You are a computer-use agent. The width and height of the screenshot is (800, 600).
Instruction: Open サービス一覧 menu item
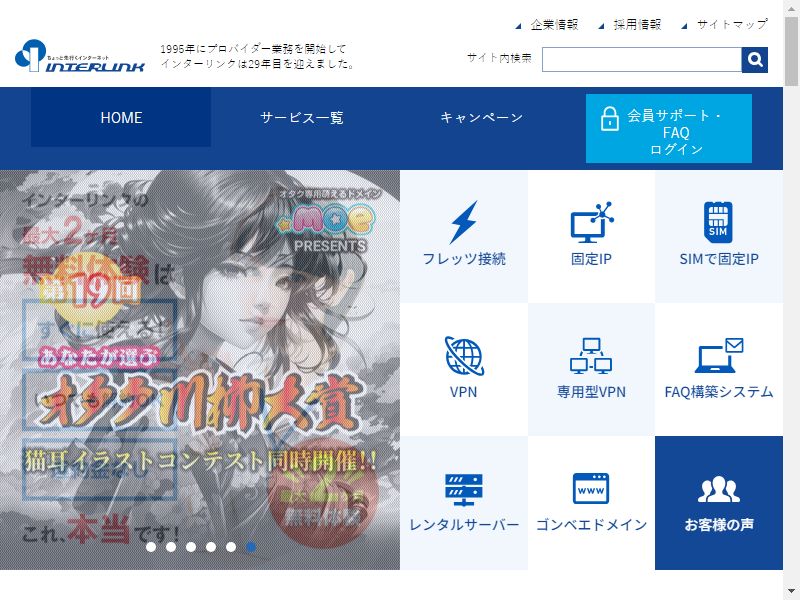[x=302, y=117]
